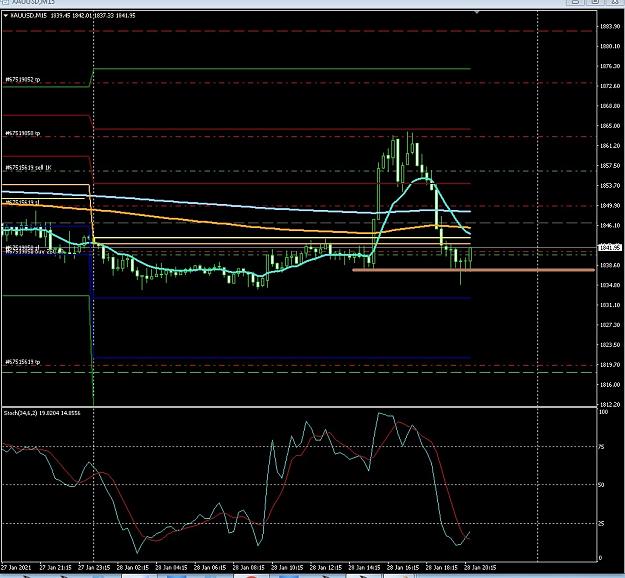The height and width of the screenshot is (578, 625).
Task: Click the 1865.00 price axis label
Action: 610,126
